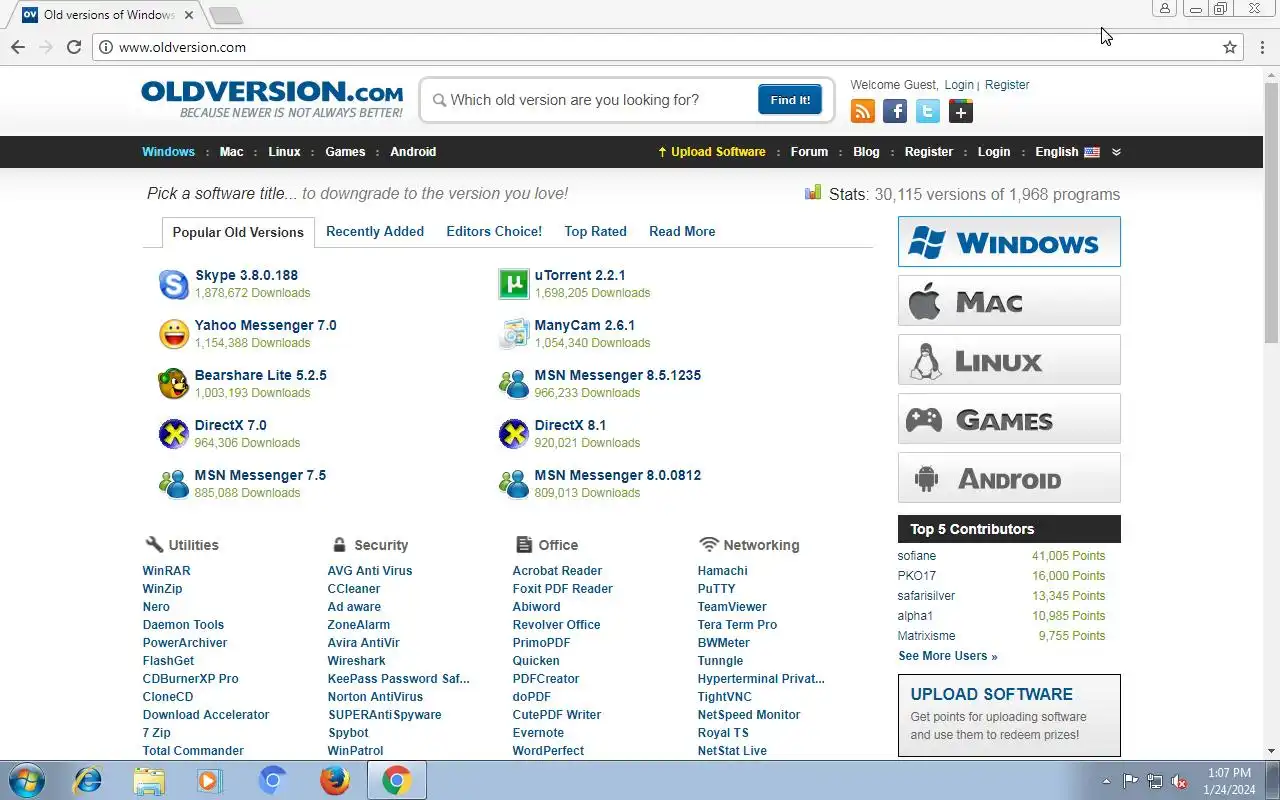Select the Popular Old Versions tab
Viewport: 1280px width, 800px height.
(238, 232)
